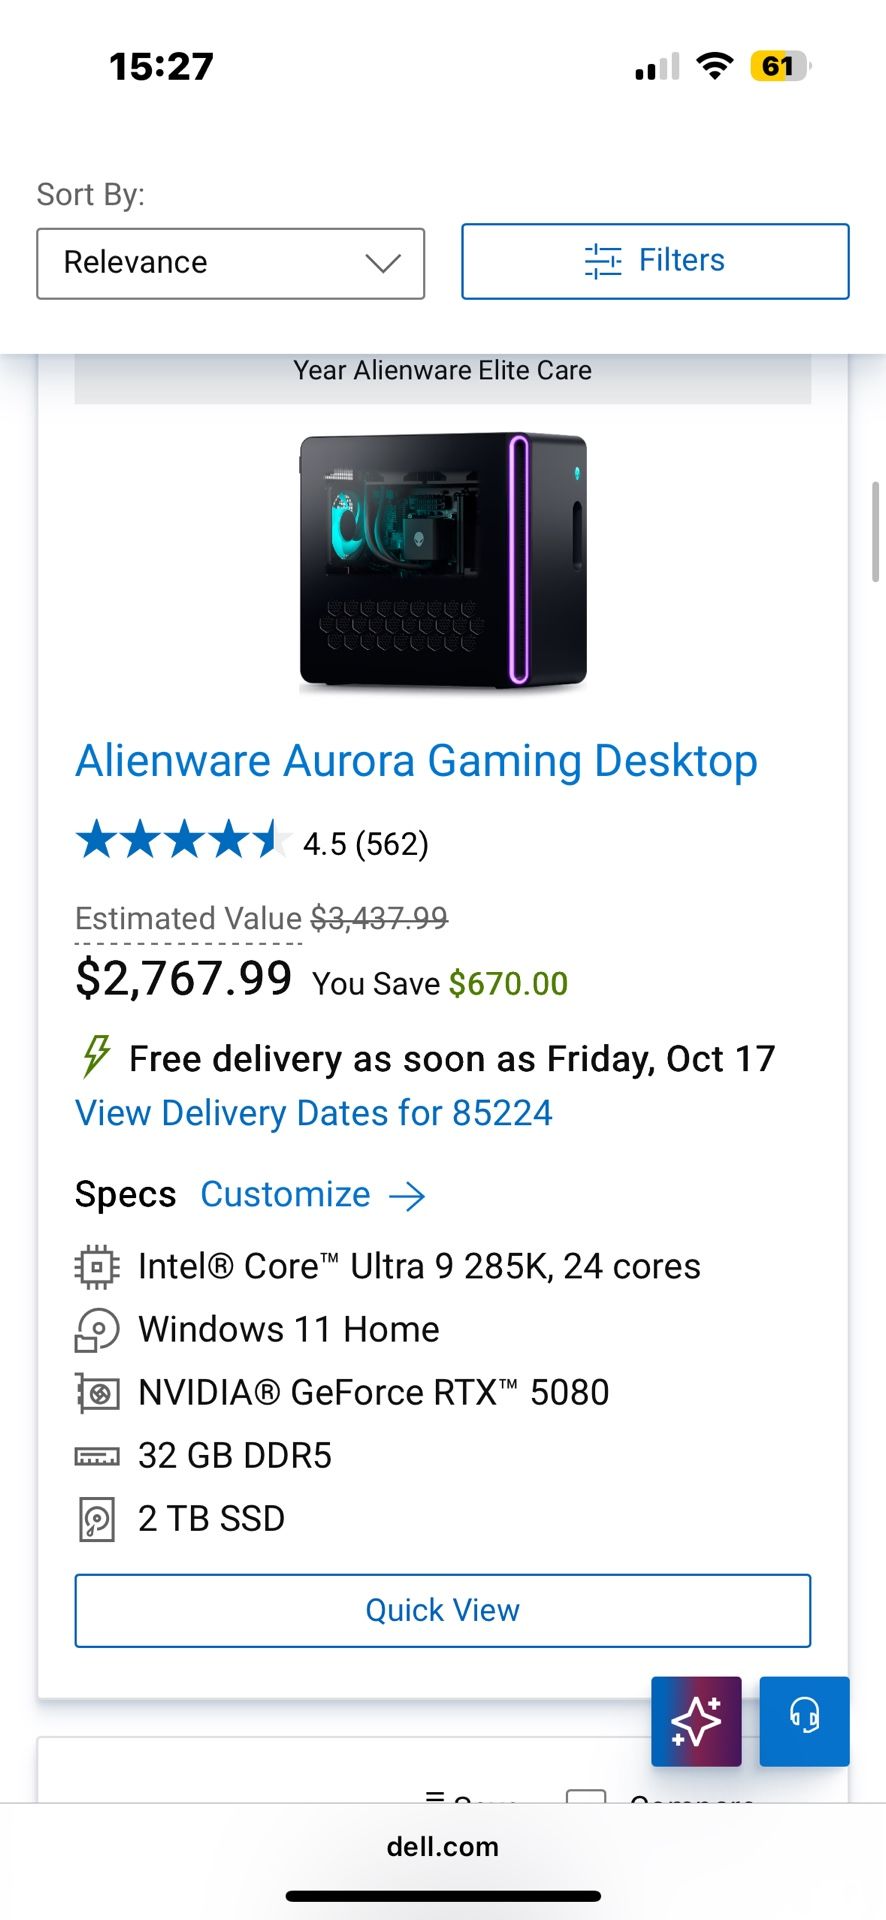Image resolution: width=886 pixels, height=1920 pixels.
Task: Click the Customize link
Action: tap(286, 1195)
